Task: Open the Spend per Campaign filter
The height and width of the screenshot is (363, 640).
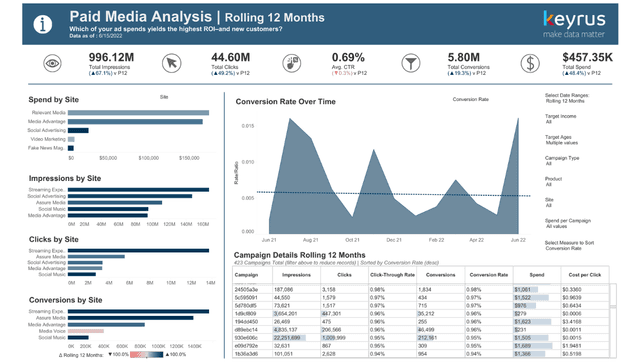Action: click(568, 223)
